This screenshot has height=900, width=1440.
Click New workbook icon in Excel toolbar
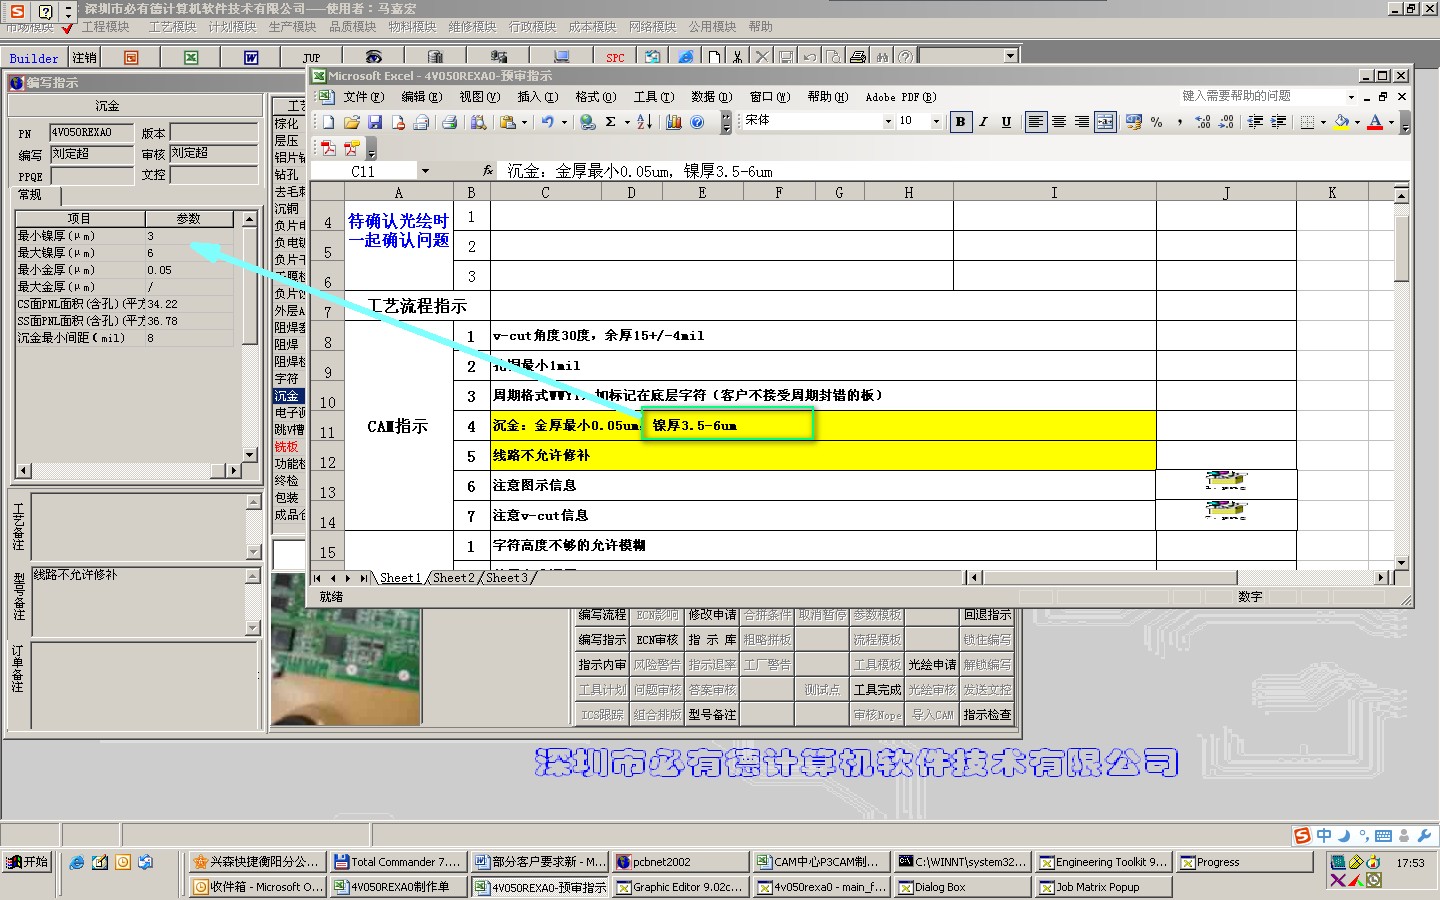(328, 122)
